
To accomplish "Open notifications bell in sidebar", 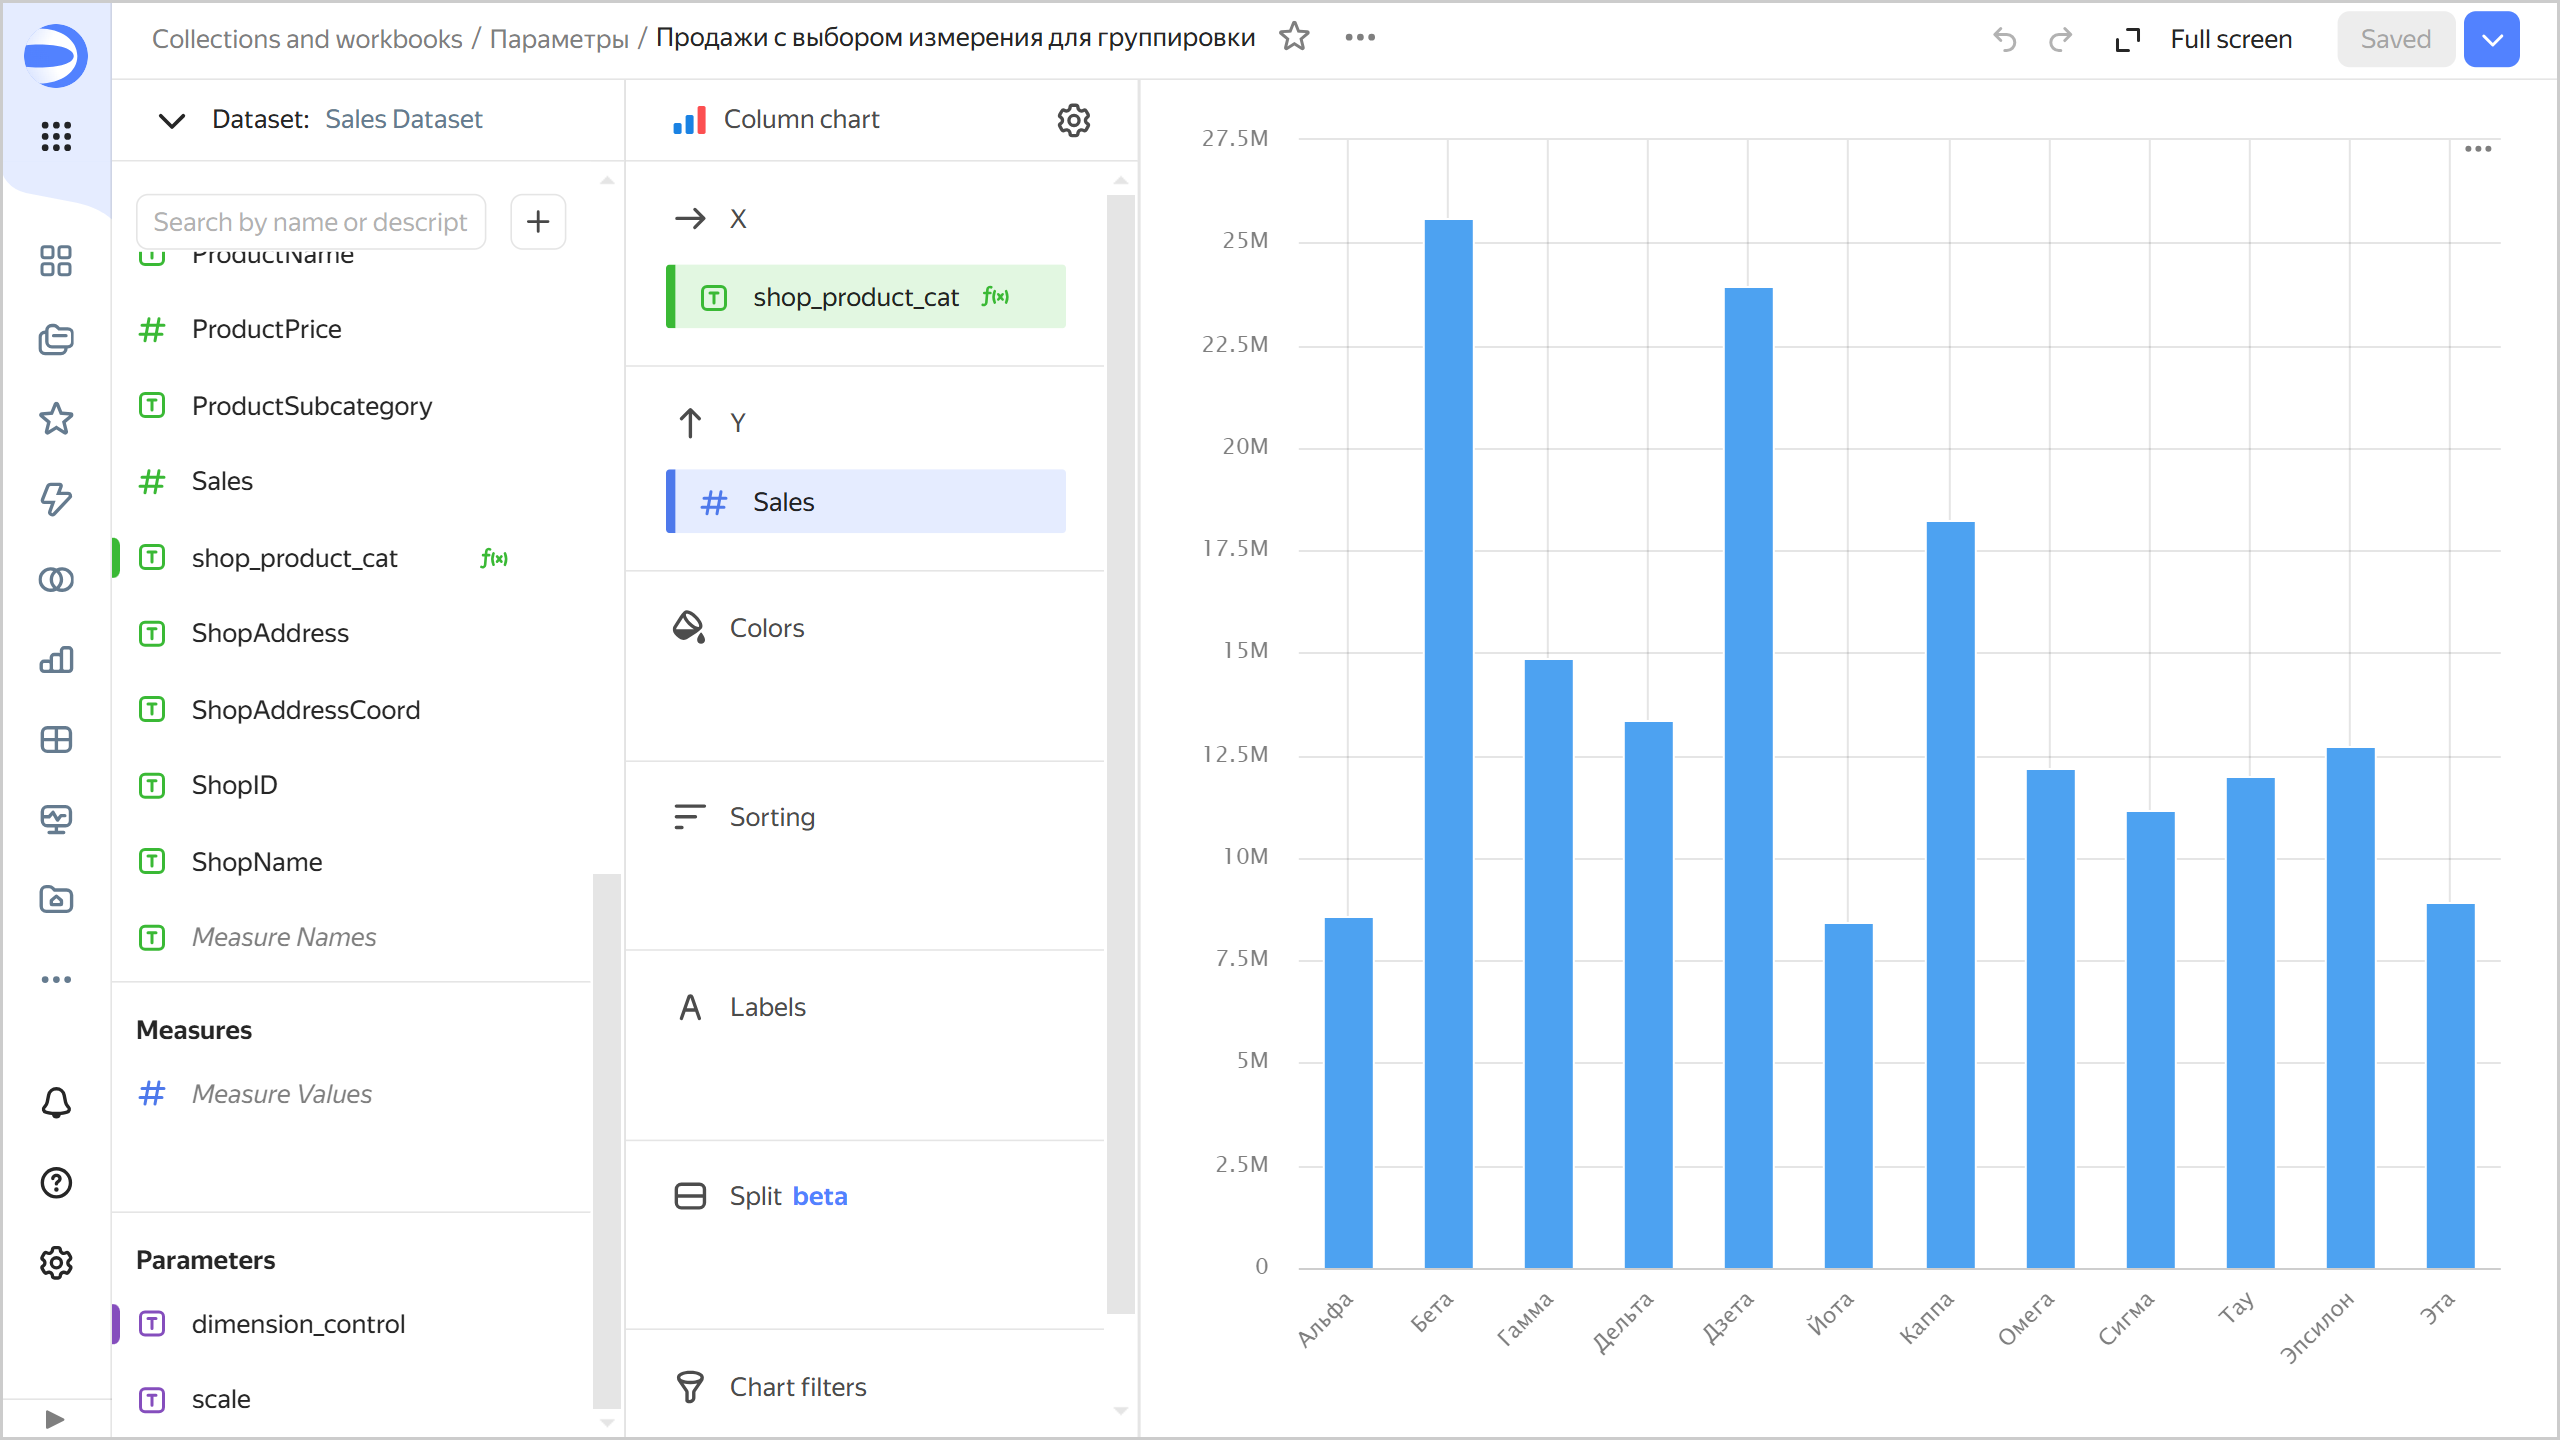I will pyautogui.click(x=56, y=1102).
